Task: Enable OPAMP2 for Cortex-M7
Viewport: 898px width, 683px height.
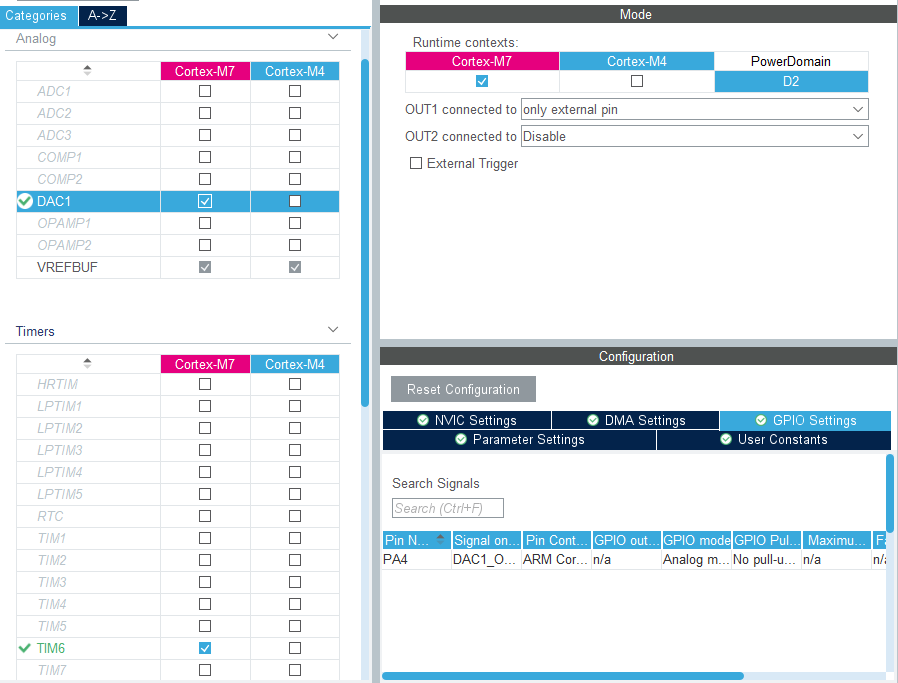Action: (x=205, y=245)
